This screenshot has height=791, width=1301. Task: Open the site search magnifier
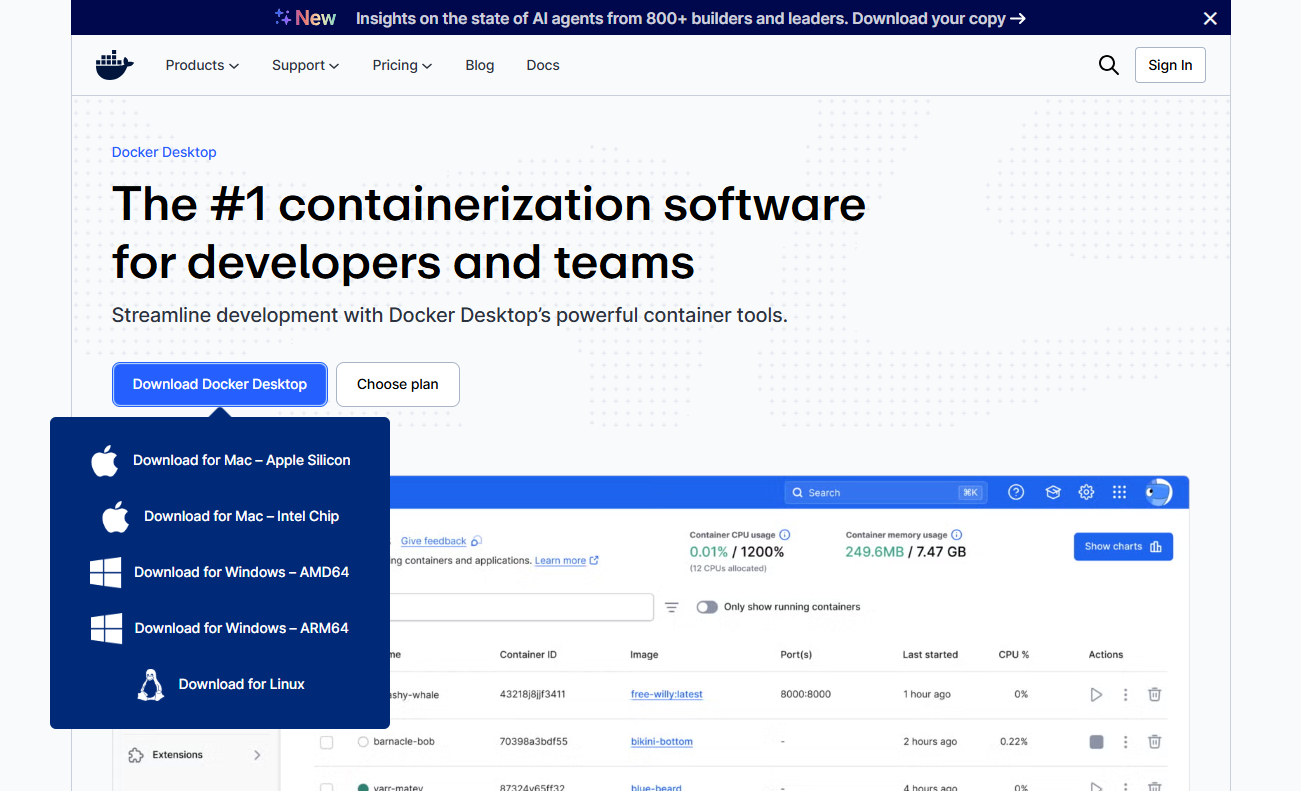click(1108, 65)
